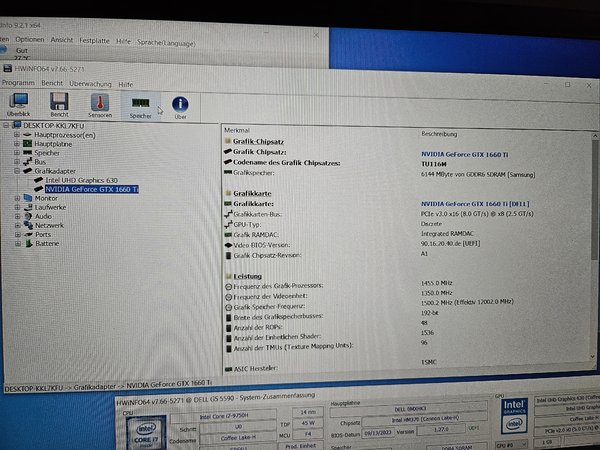This screenshot has height=450, width=600.
Task: Select Anzahl der TMUs row
Action: click(x=326, y=346)
